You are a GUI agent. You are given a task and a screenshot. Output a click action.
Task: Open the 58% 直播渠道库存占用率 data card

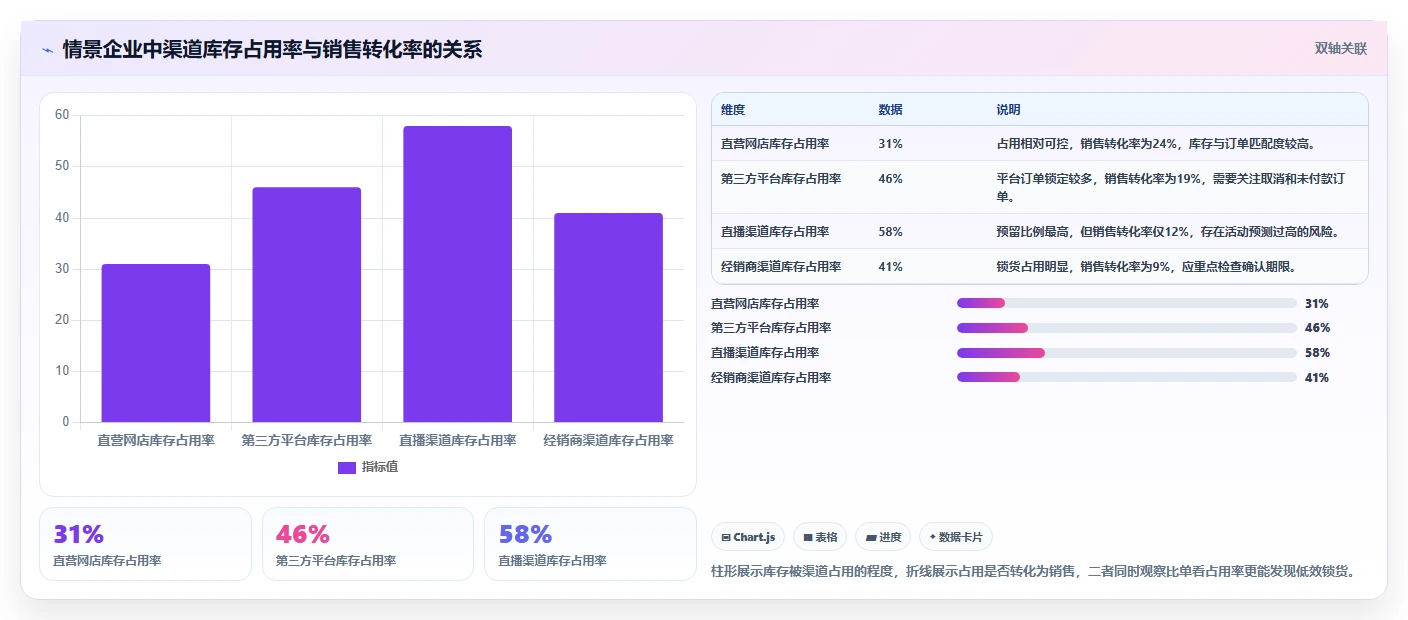coord(590,544)
